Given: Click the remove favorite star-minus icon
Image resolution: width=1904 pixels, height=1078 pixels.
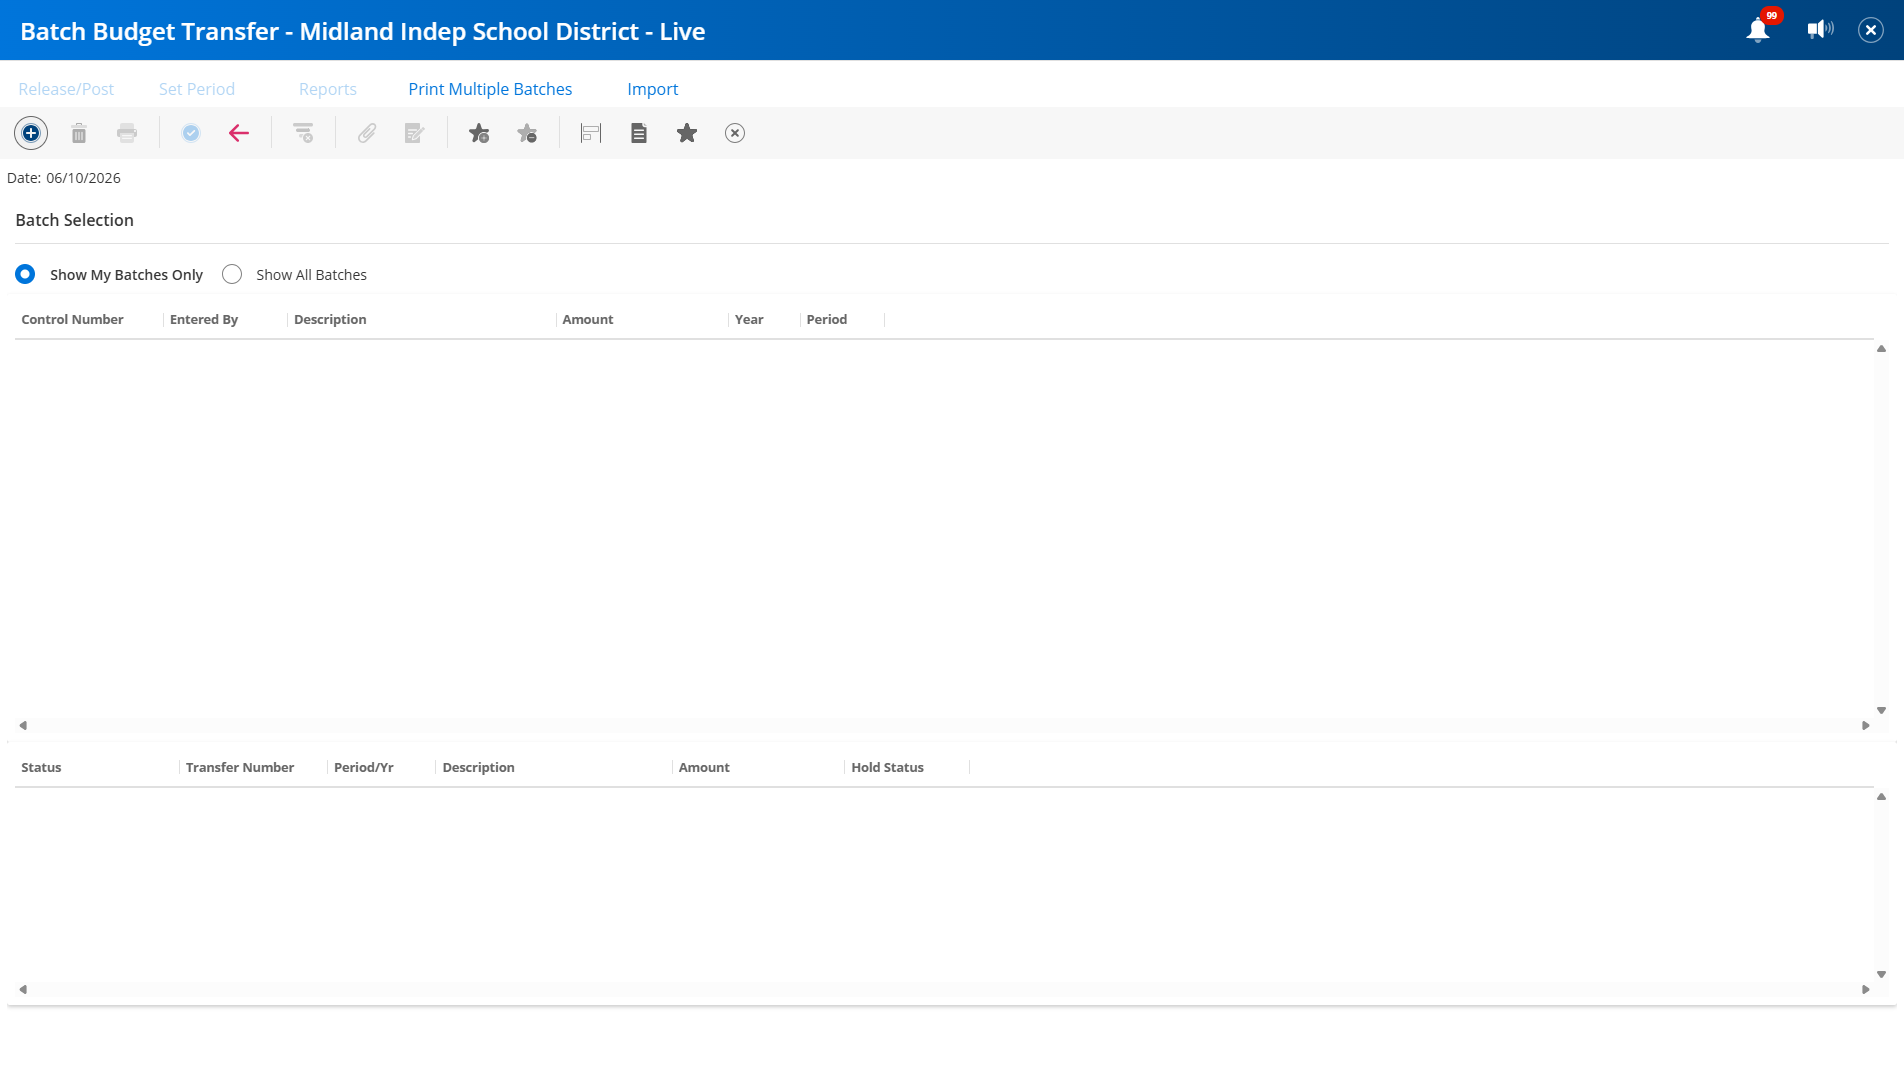Looking at the screenshot, I should (527, 133).
